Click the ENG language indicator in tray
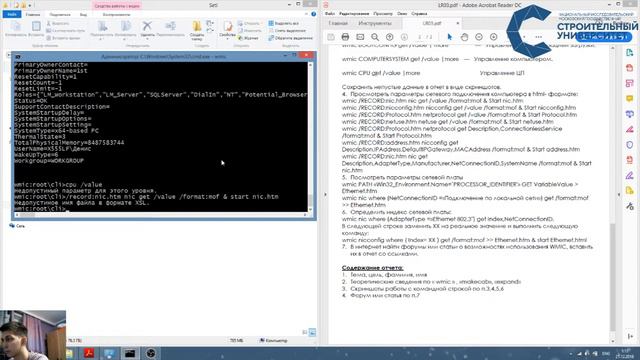 pyautogui.click(x=606, y=353)
